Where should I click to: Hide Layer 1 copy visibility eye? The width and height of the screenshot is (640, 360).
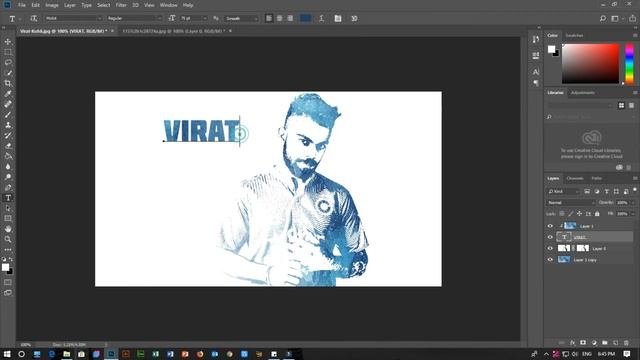[550, 260]
